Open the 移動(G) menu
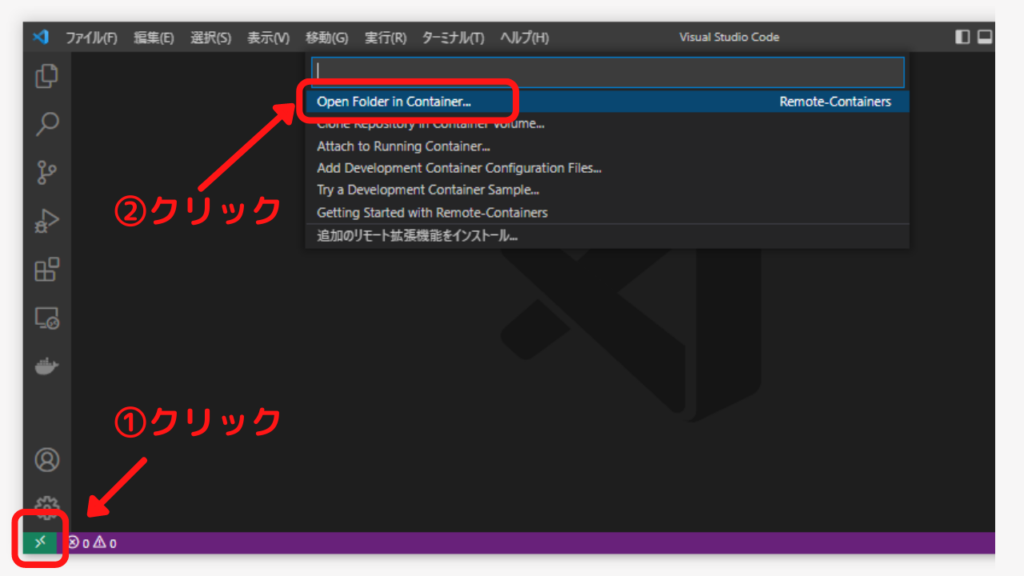Screen dimensions: 1024x576 pos(327,37)
